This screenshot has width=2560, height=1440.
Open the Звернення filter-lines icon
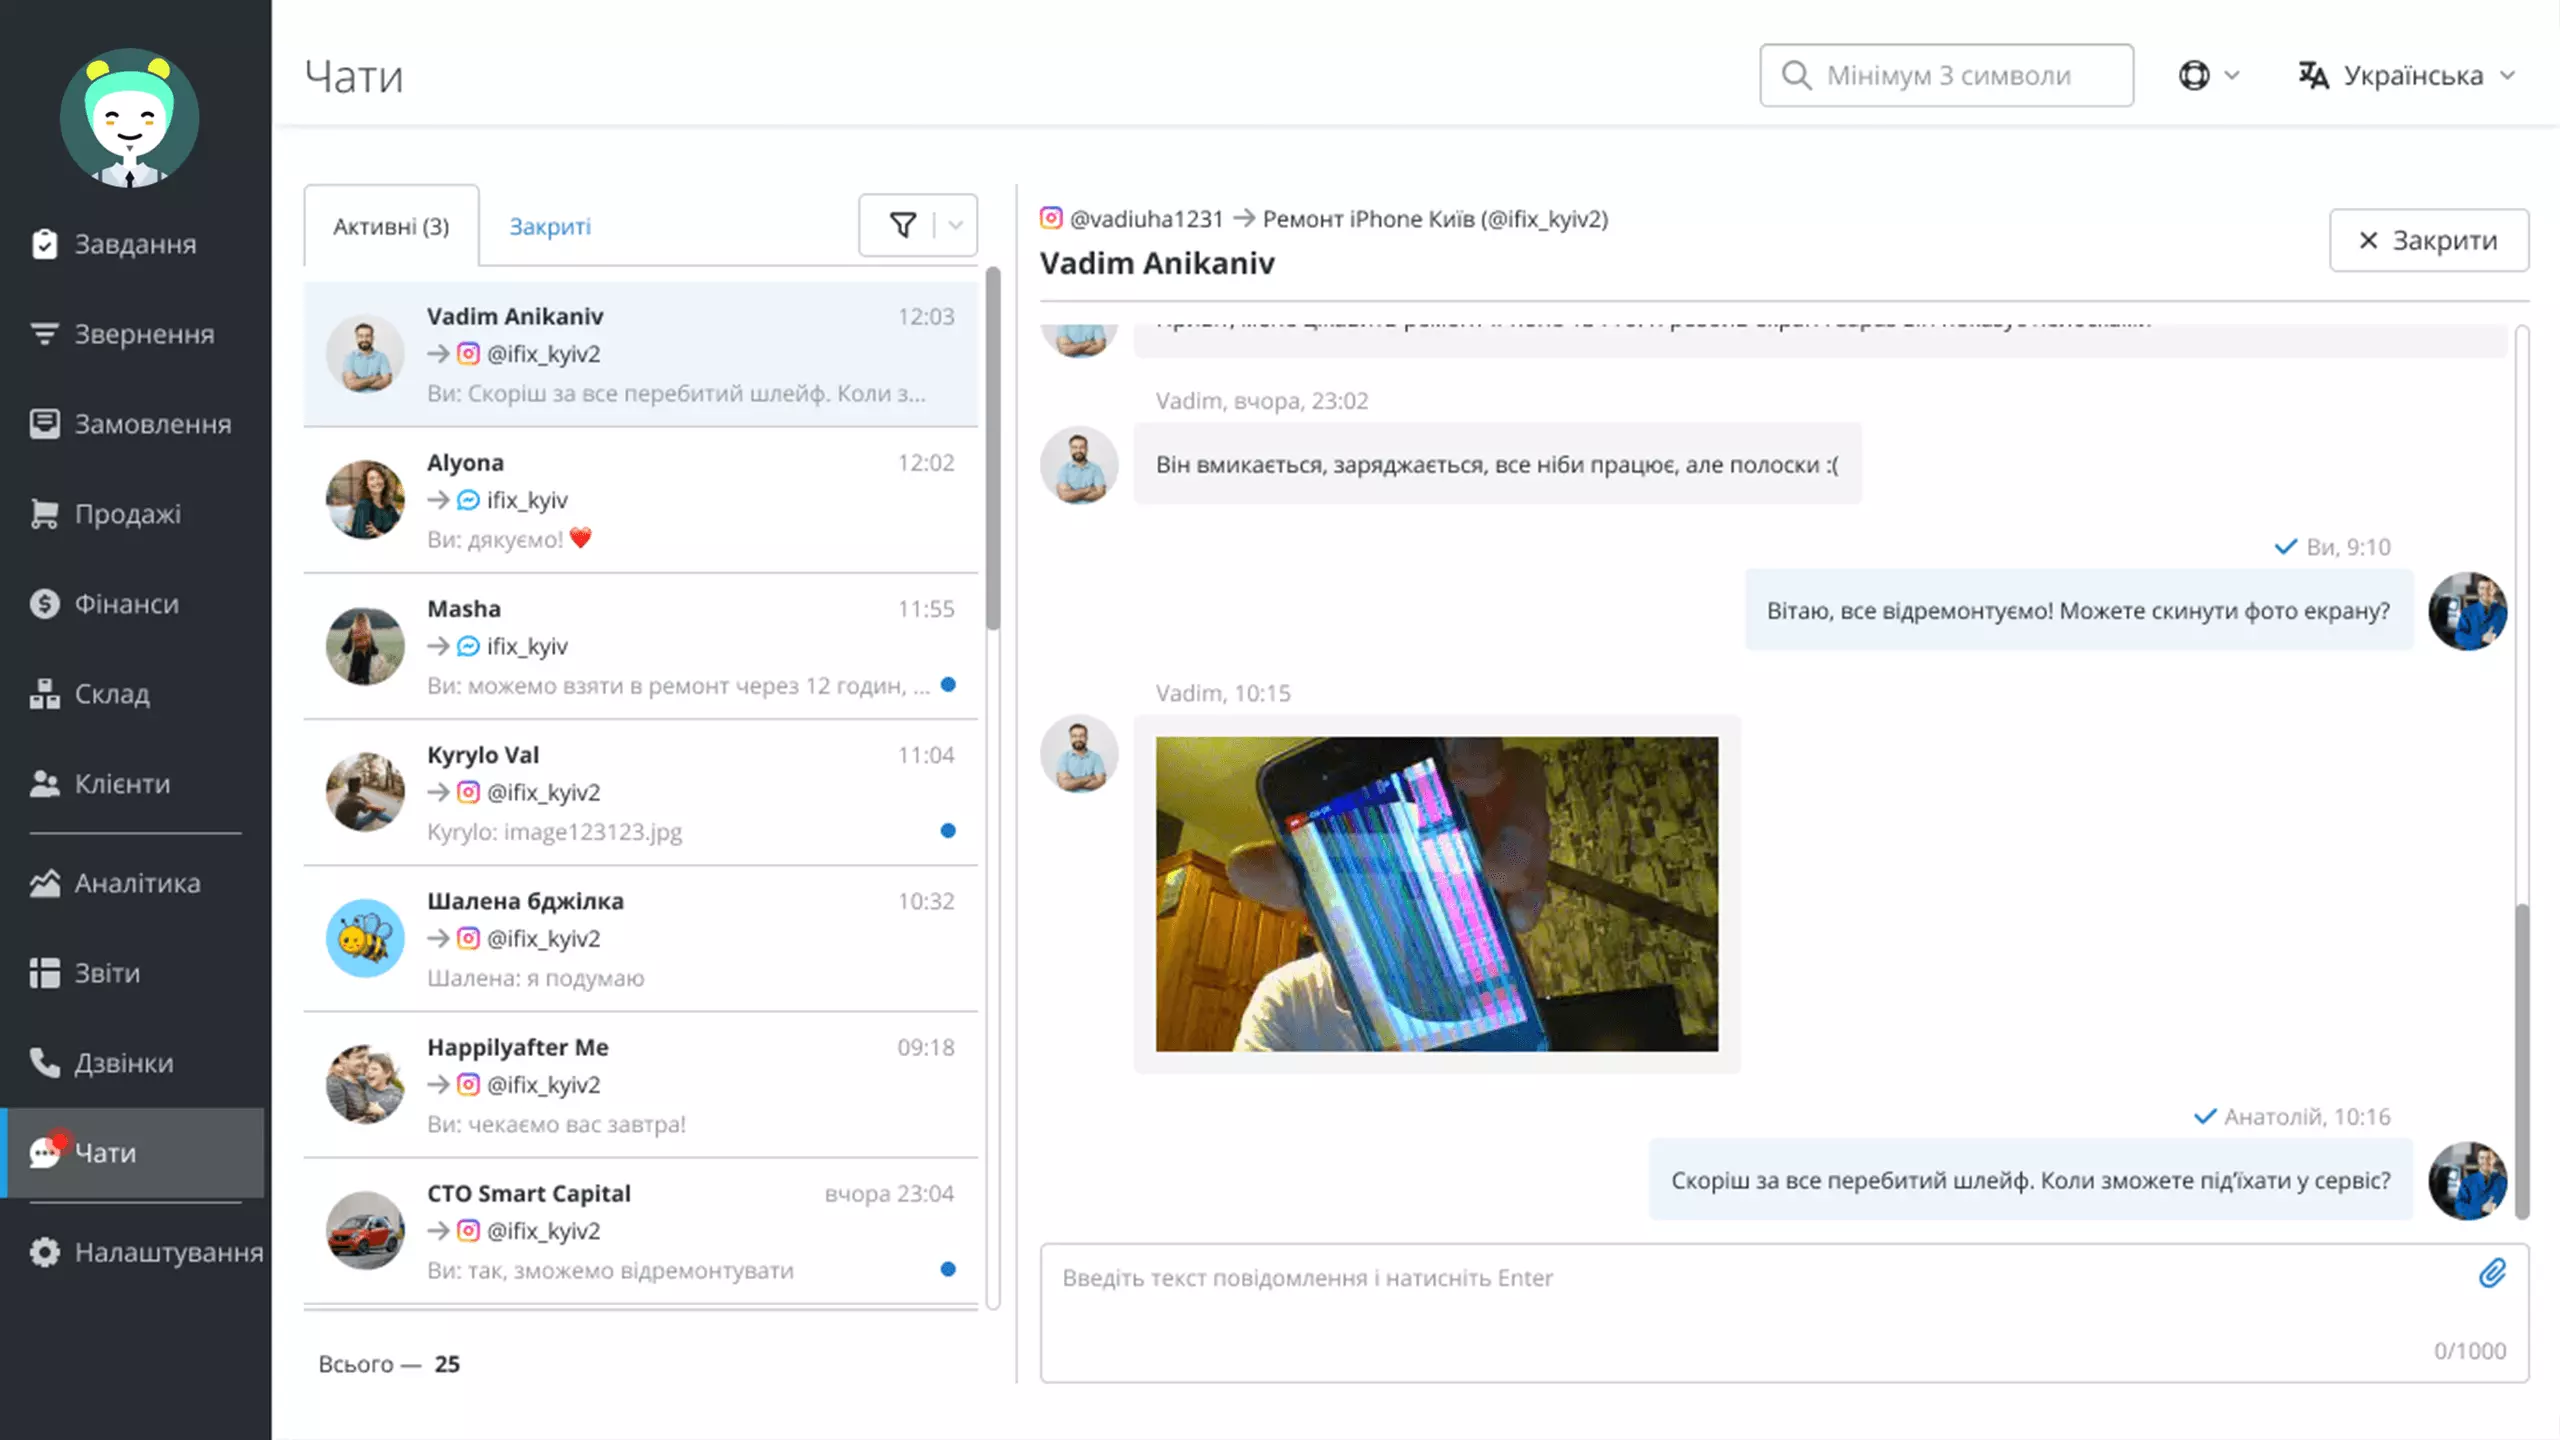(44, 334)
